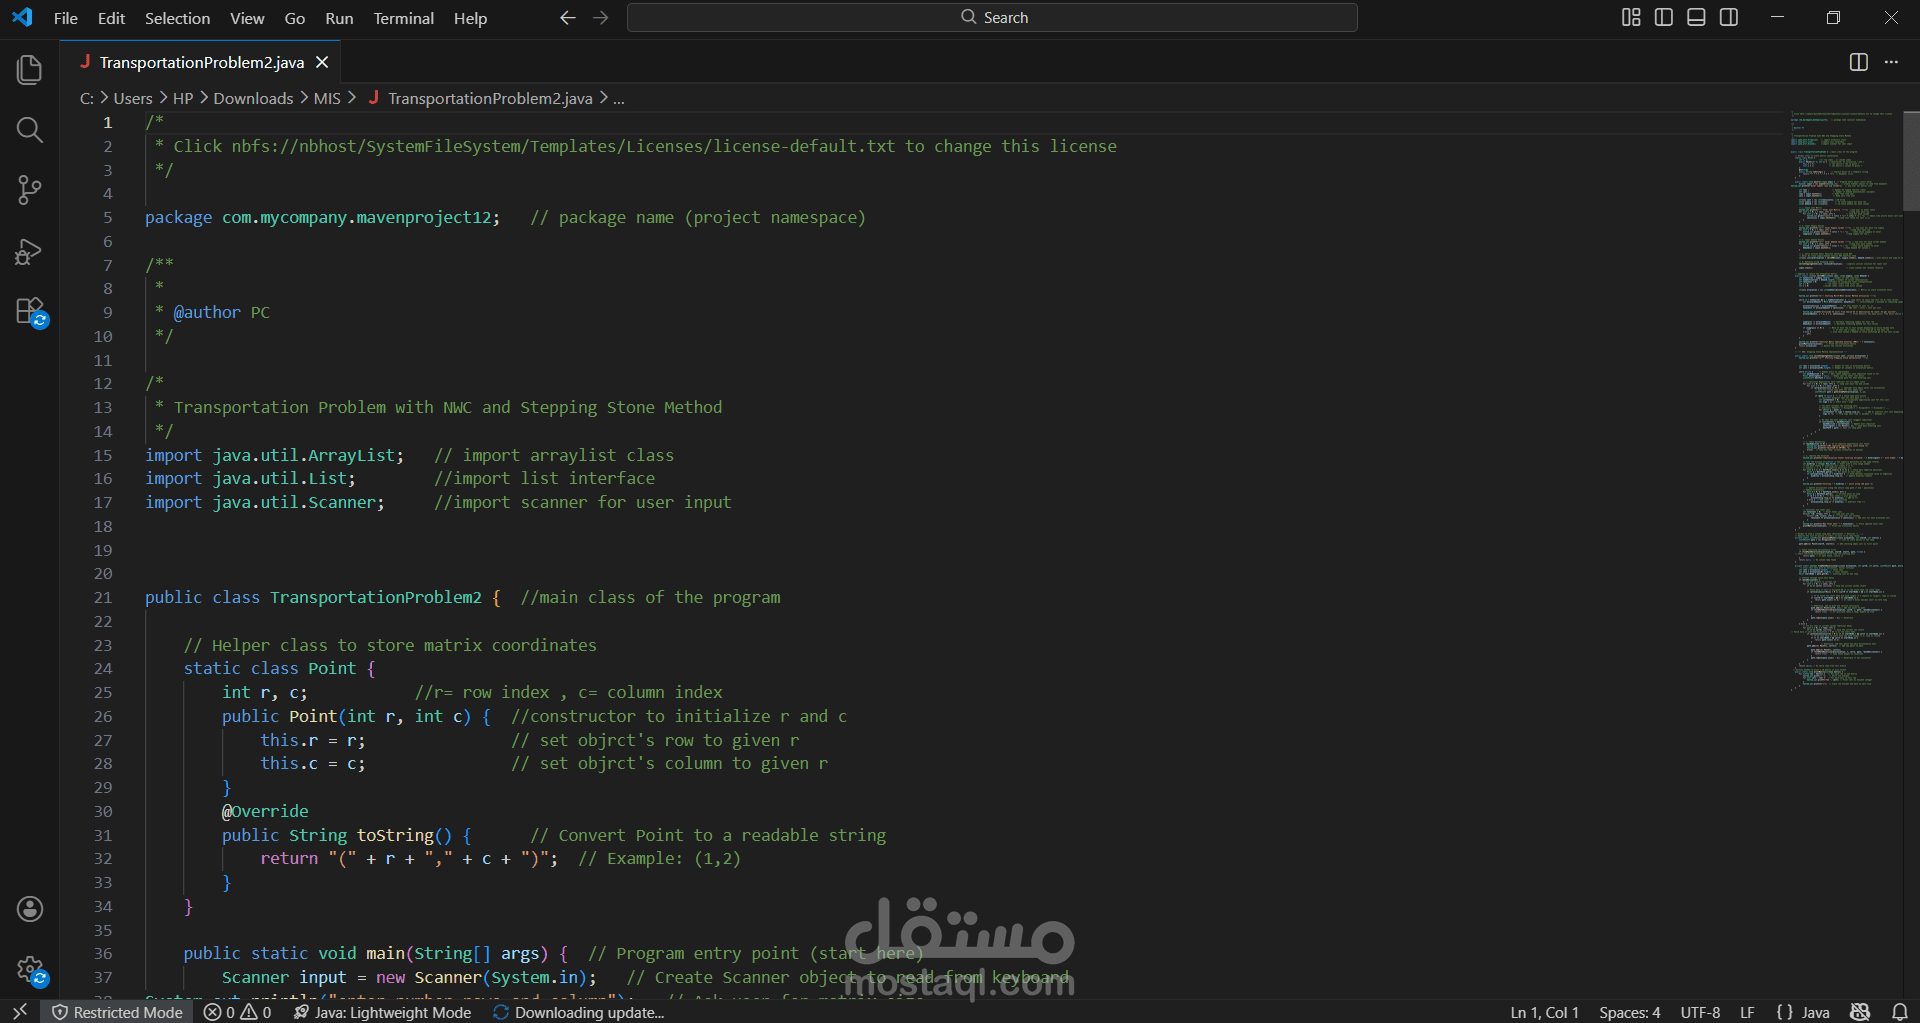Image resolution: width=1920 pixels, height=1023 pixels.
Task: Click the VS Code logo icon
Action: (x=22, y=17)
